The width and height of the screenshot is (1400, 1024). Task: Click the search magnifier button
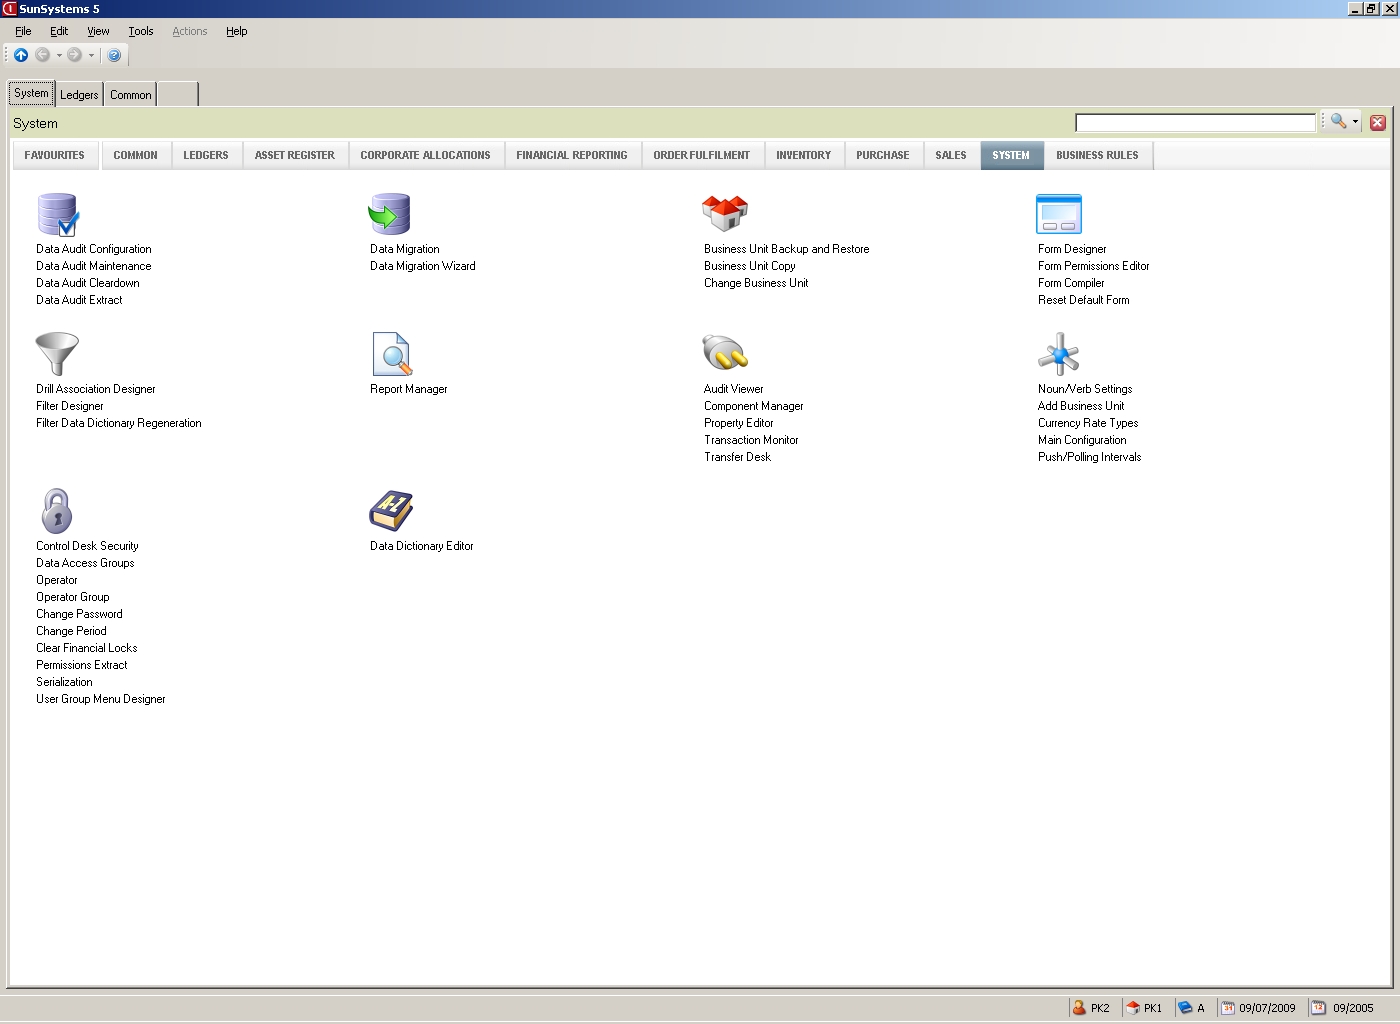(1338, 121)
